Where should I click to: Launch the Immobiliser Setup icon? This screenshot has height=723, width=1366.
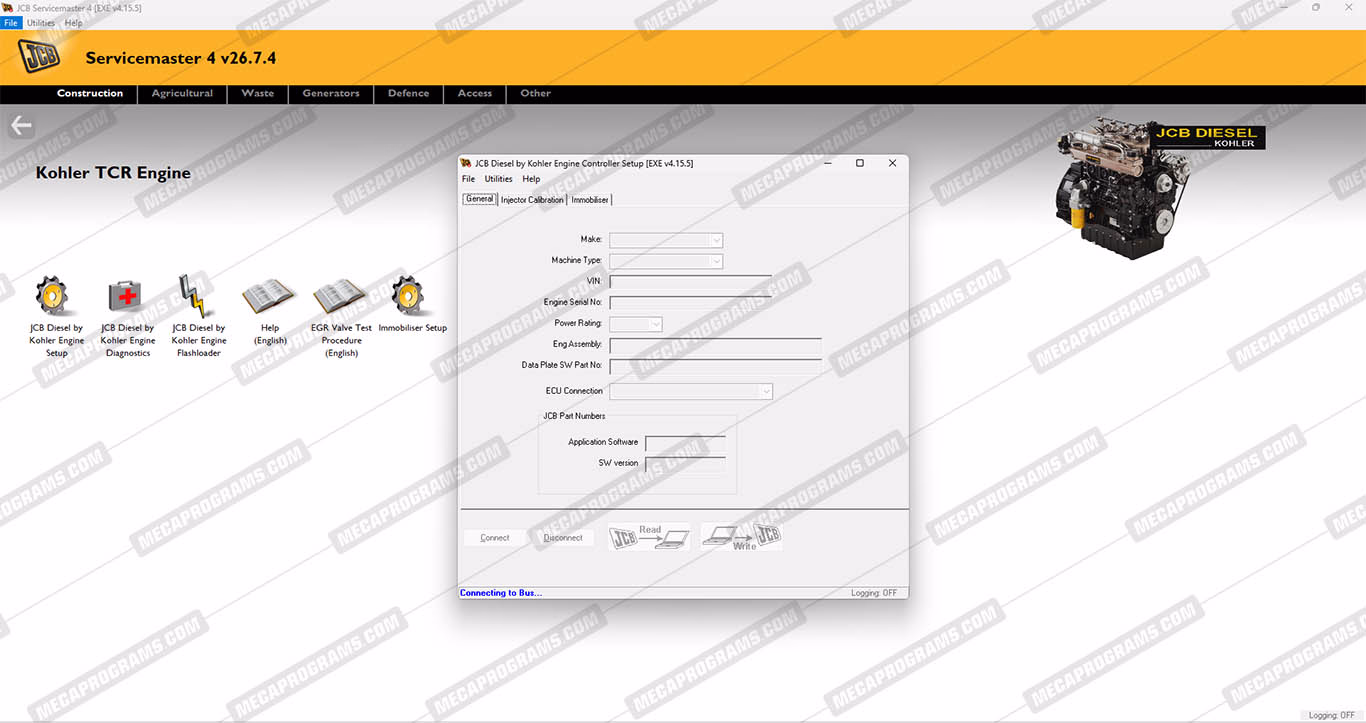(409, 297)
